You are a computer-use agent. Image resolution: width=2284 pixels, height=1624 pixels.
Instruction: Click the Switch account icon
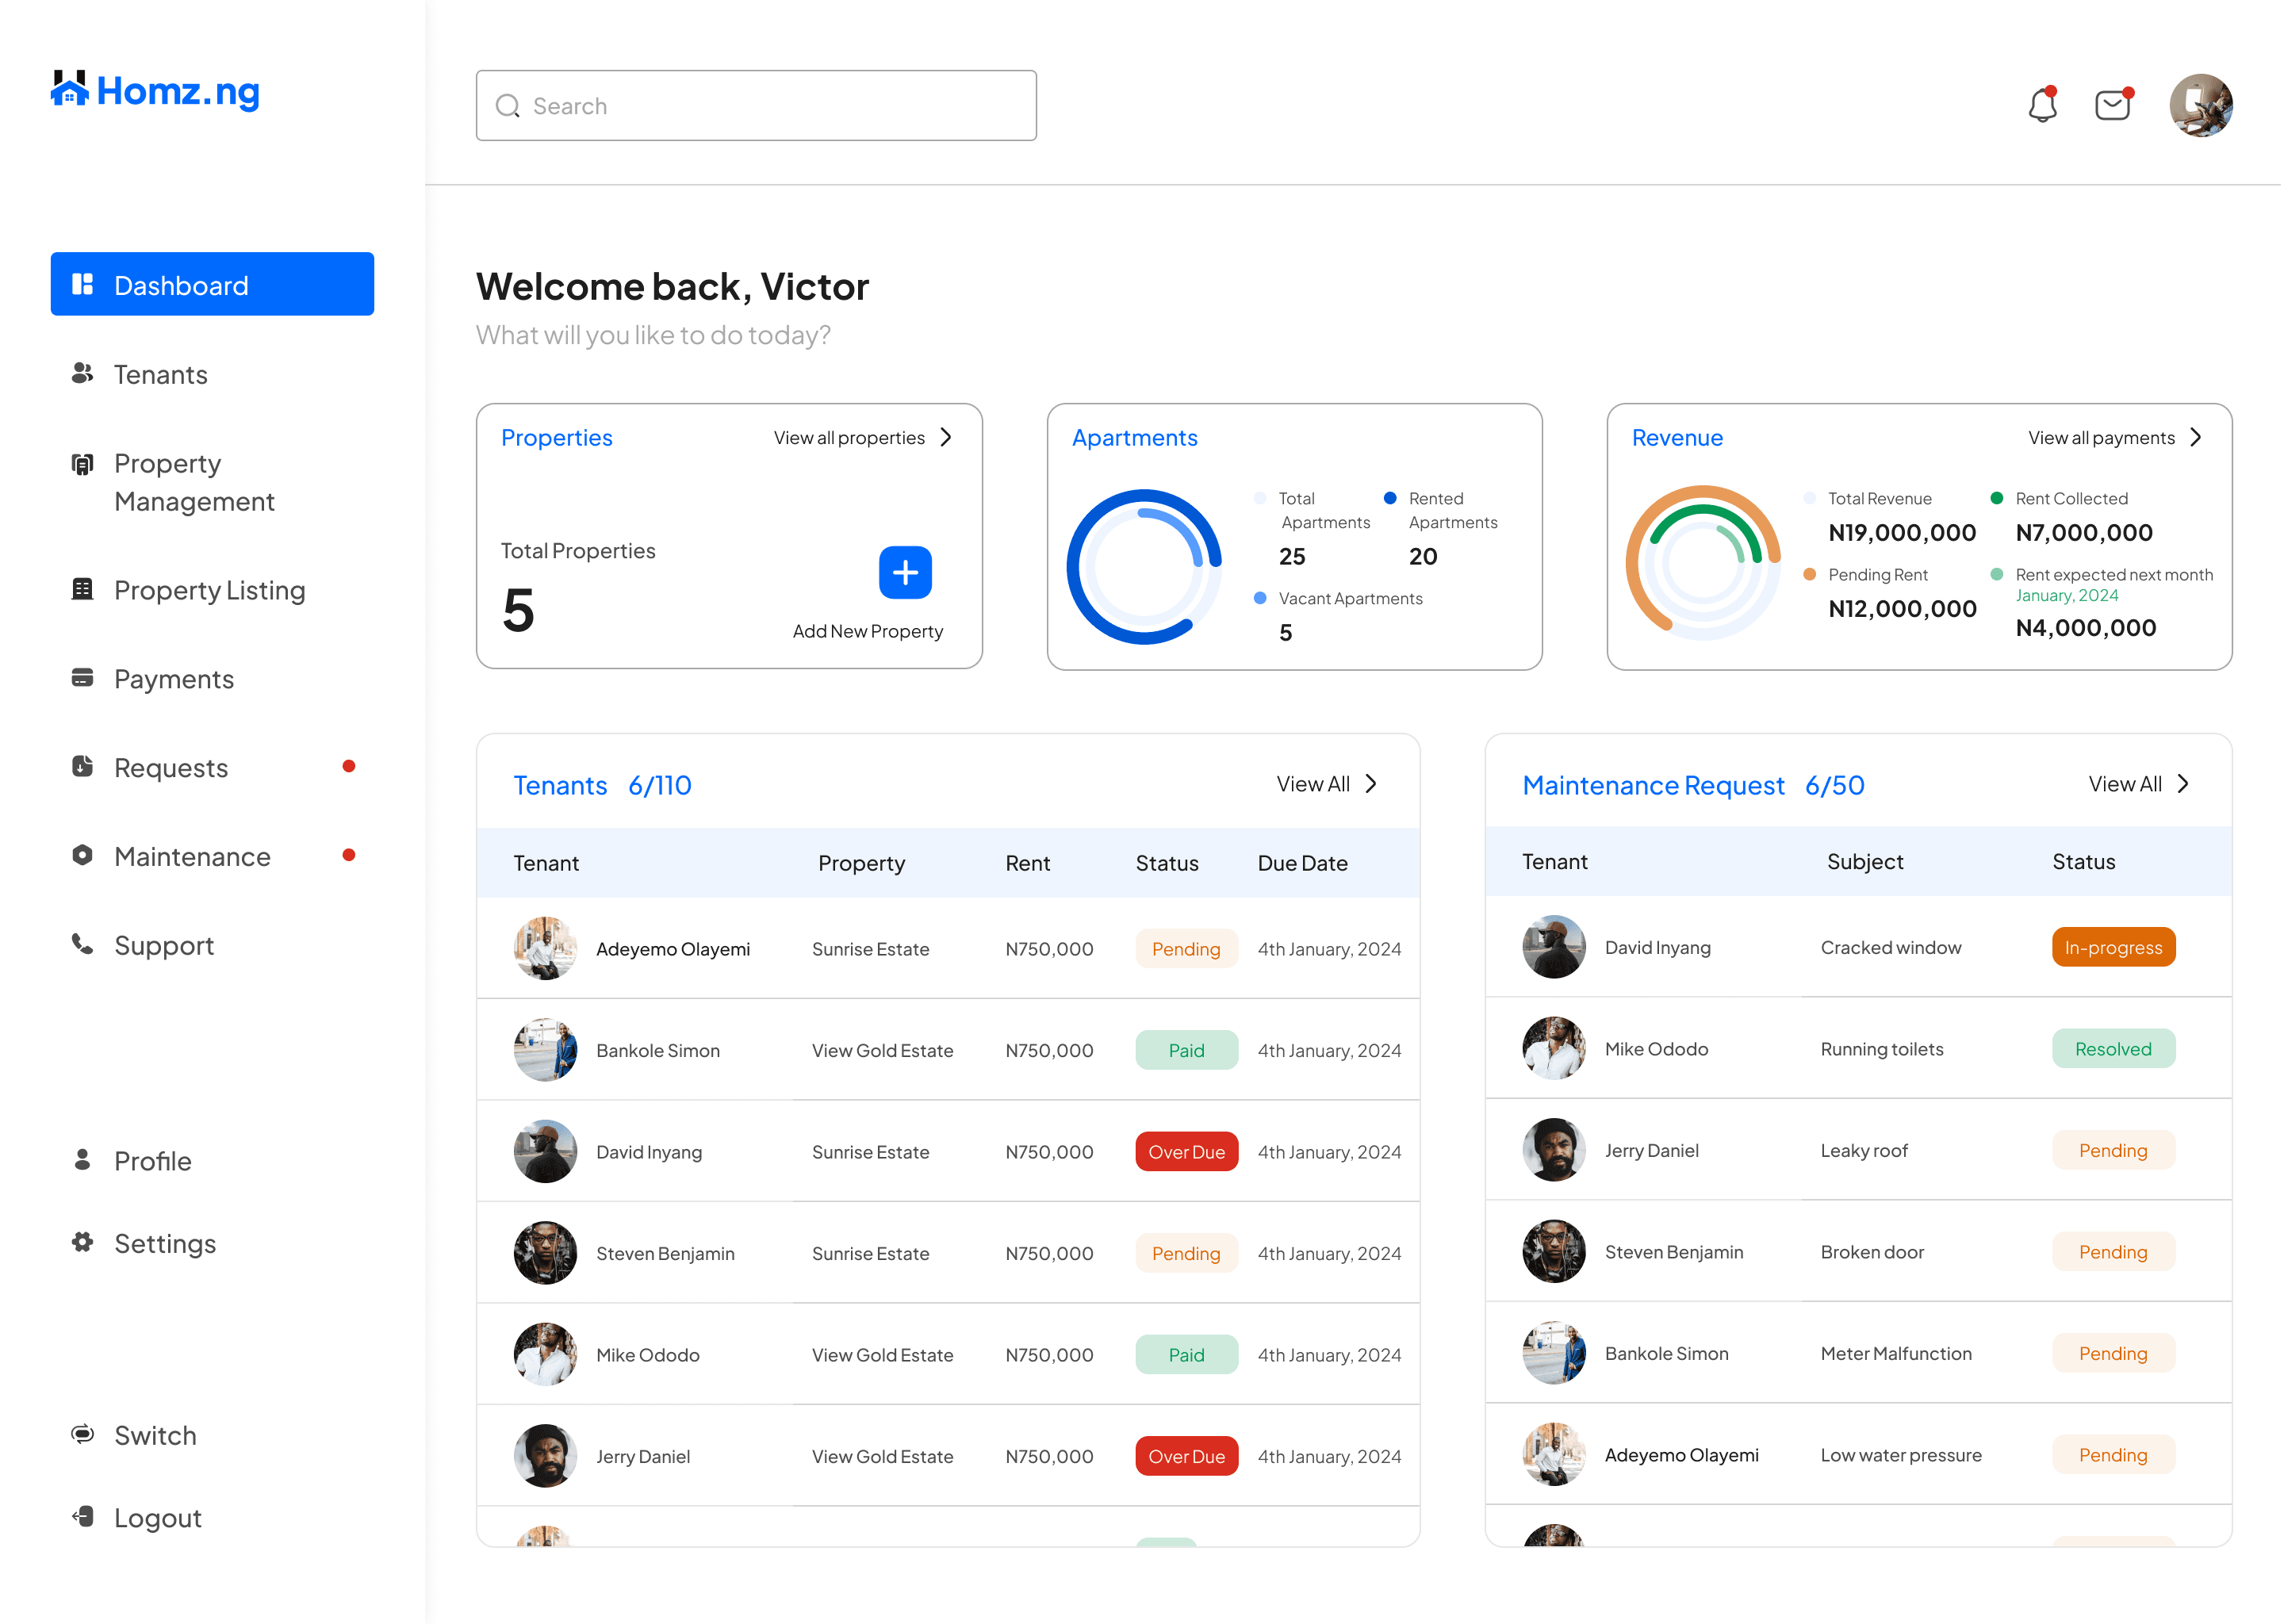click(x=83, y=1434)
